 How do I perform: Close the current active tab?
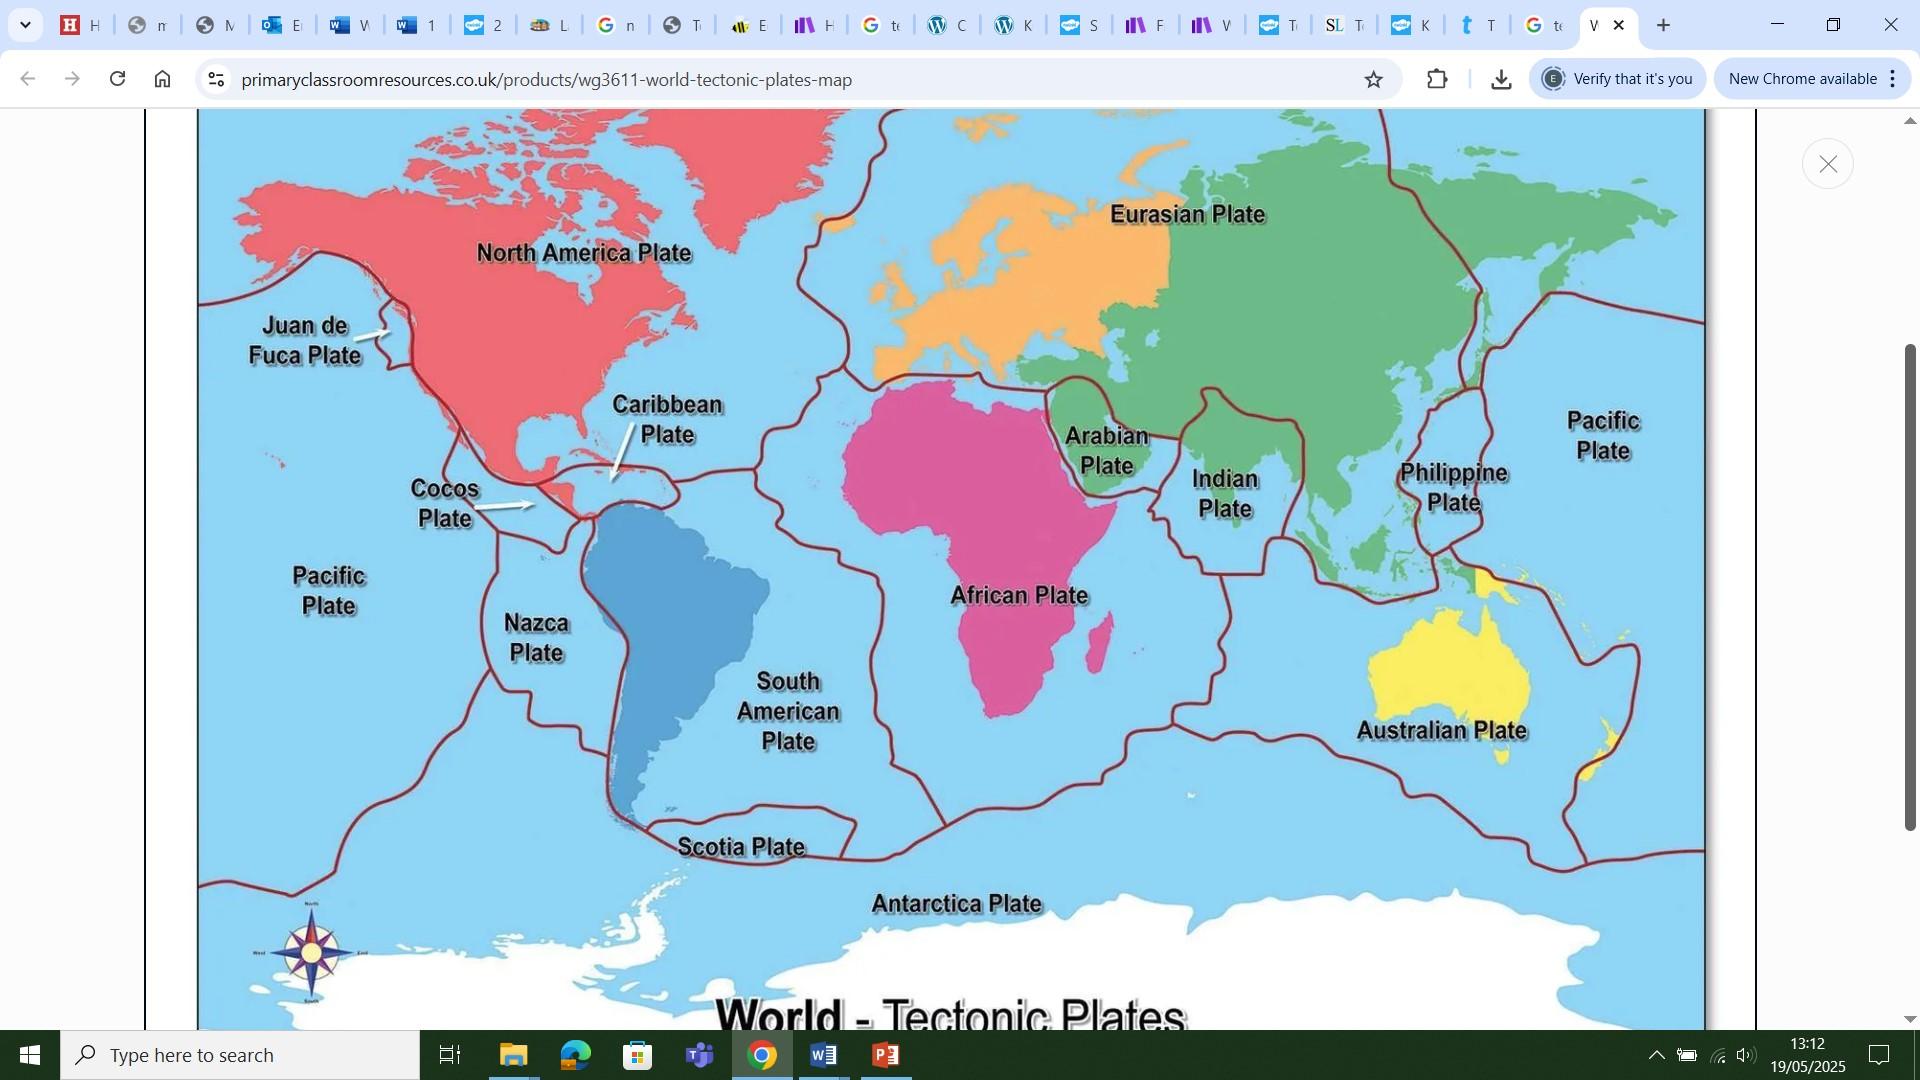tap(1619, 25)
